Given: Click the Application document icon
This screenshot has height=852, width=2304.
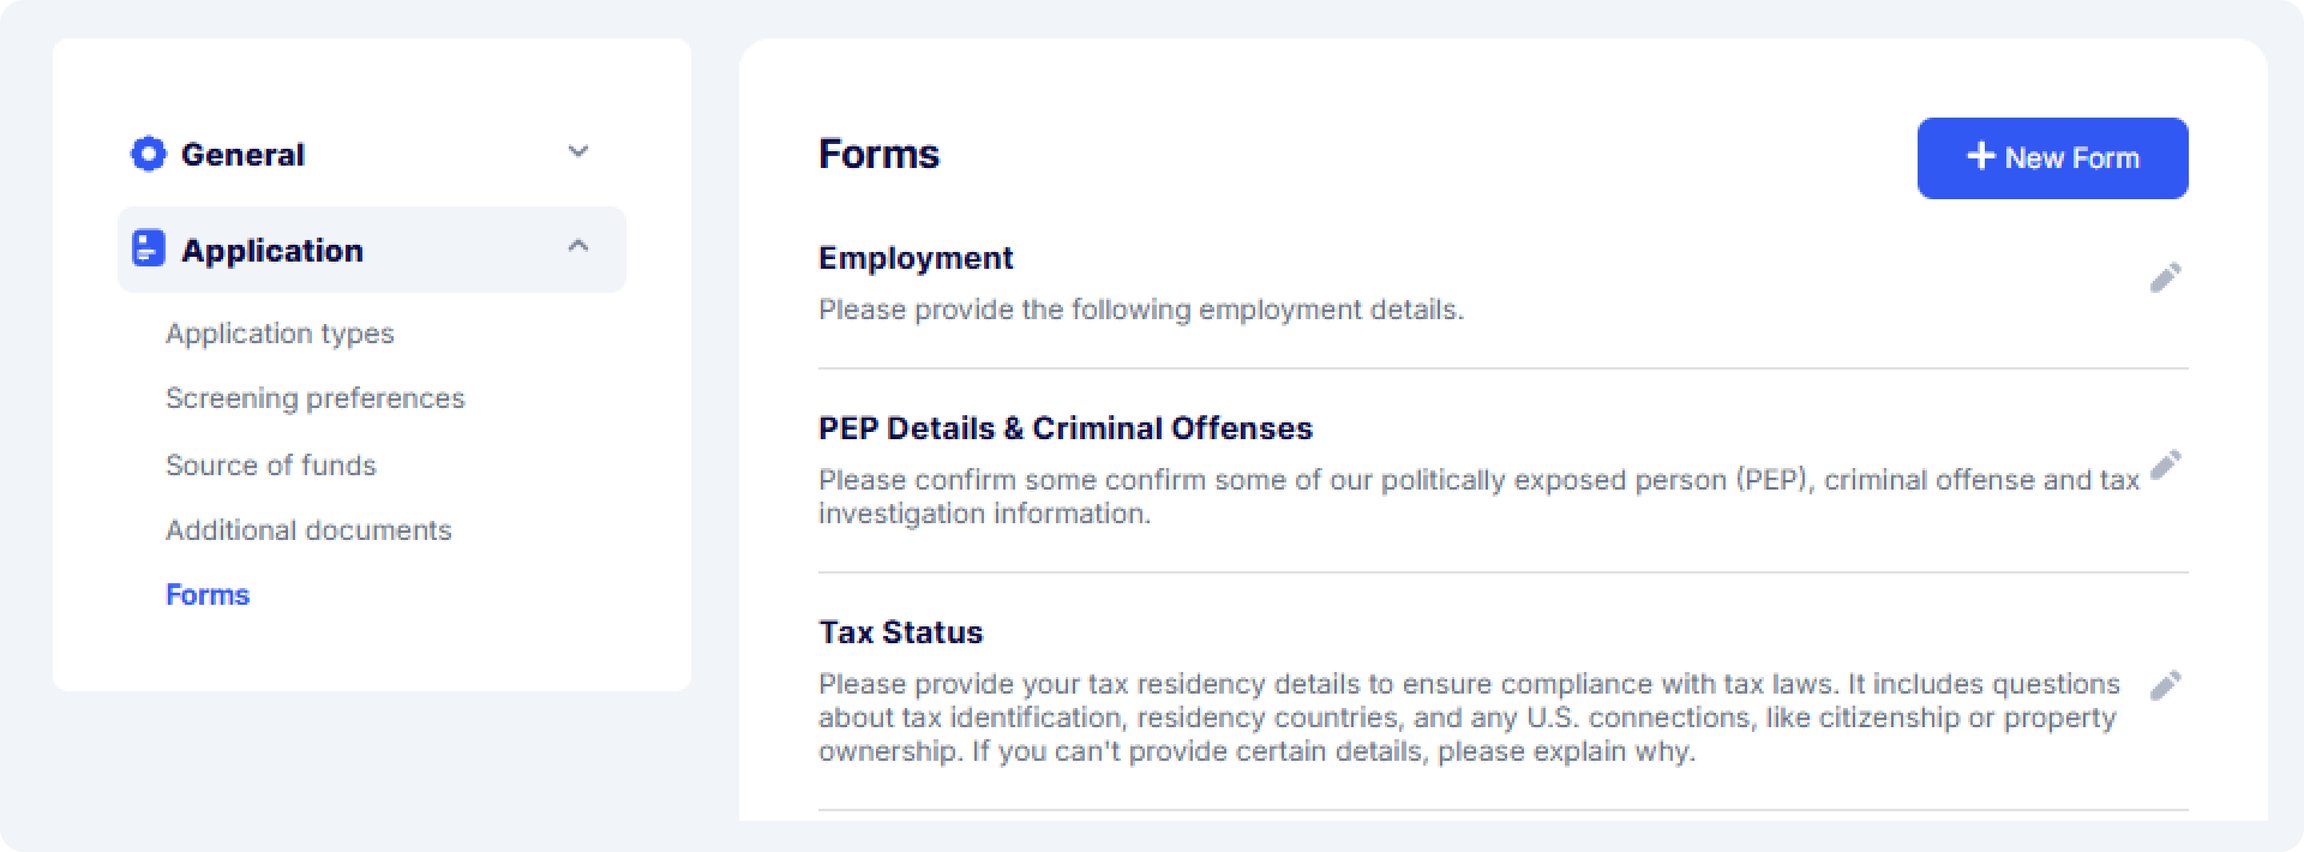Looking at the screenshot, I should [148, 249].
